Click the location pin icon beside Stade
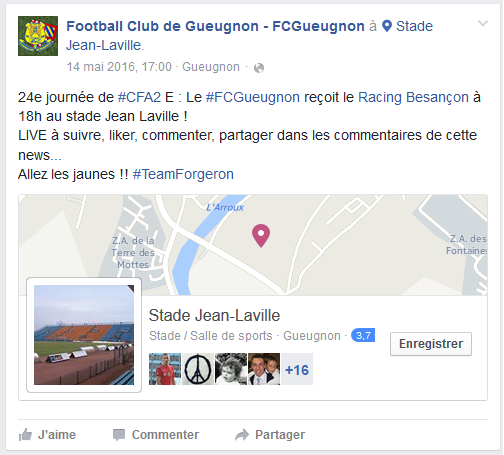This screenshot has height=455, width=504. [387, 26]
